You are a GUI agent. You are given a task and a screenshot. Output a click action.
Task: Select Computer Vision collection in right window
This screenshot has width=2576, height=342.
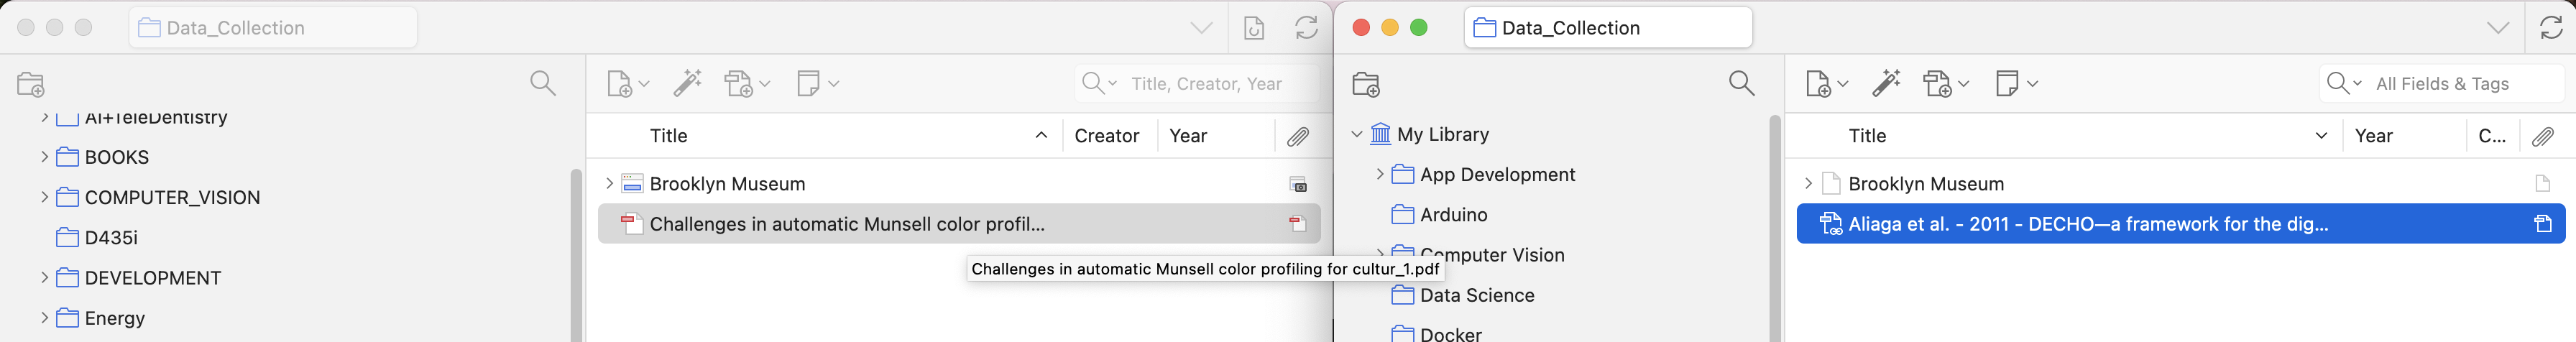(1478, 254)
